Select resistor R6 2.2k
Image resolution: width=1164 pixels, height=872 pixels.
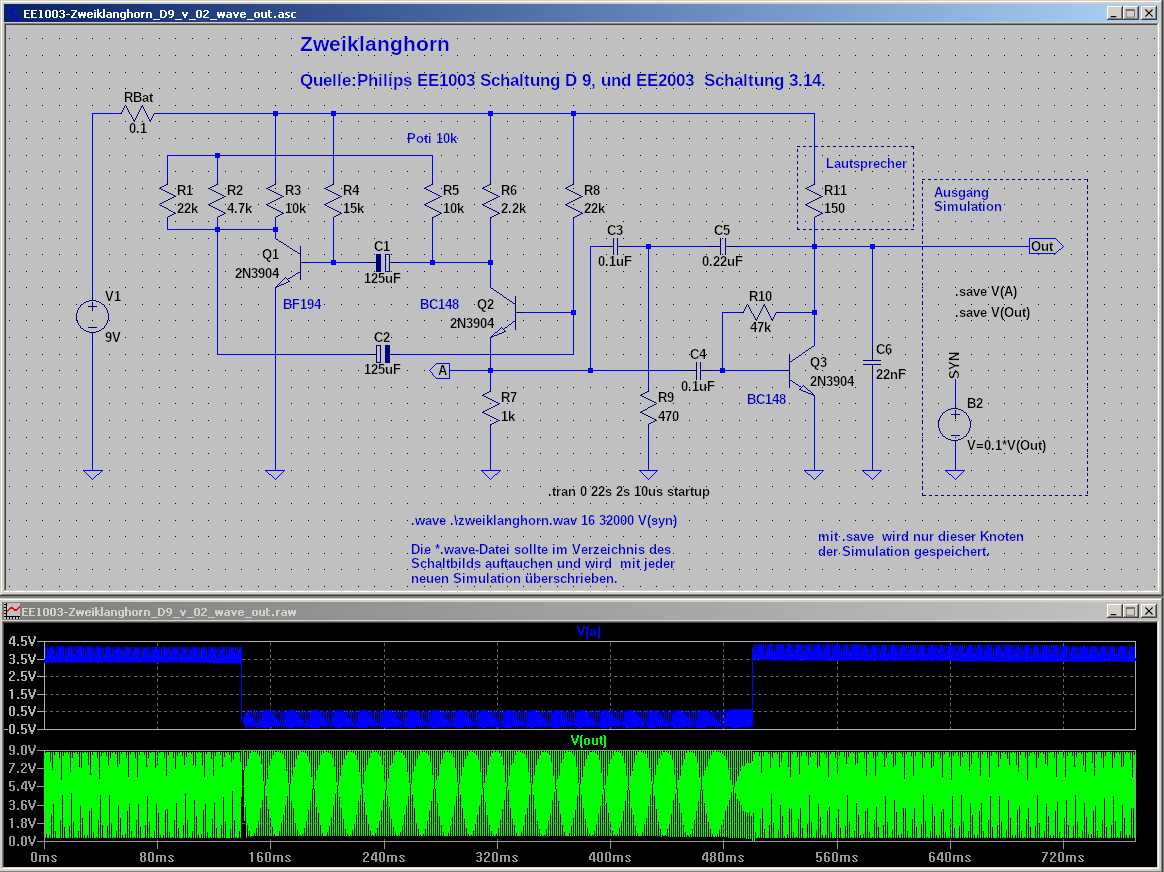pos(490,200)
